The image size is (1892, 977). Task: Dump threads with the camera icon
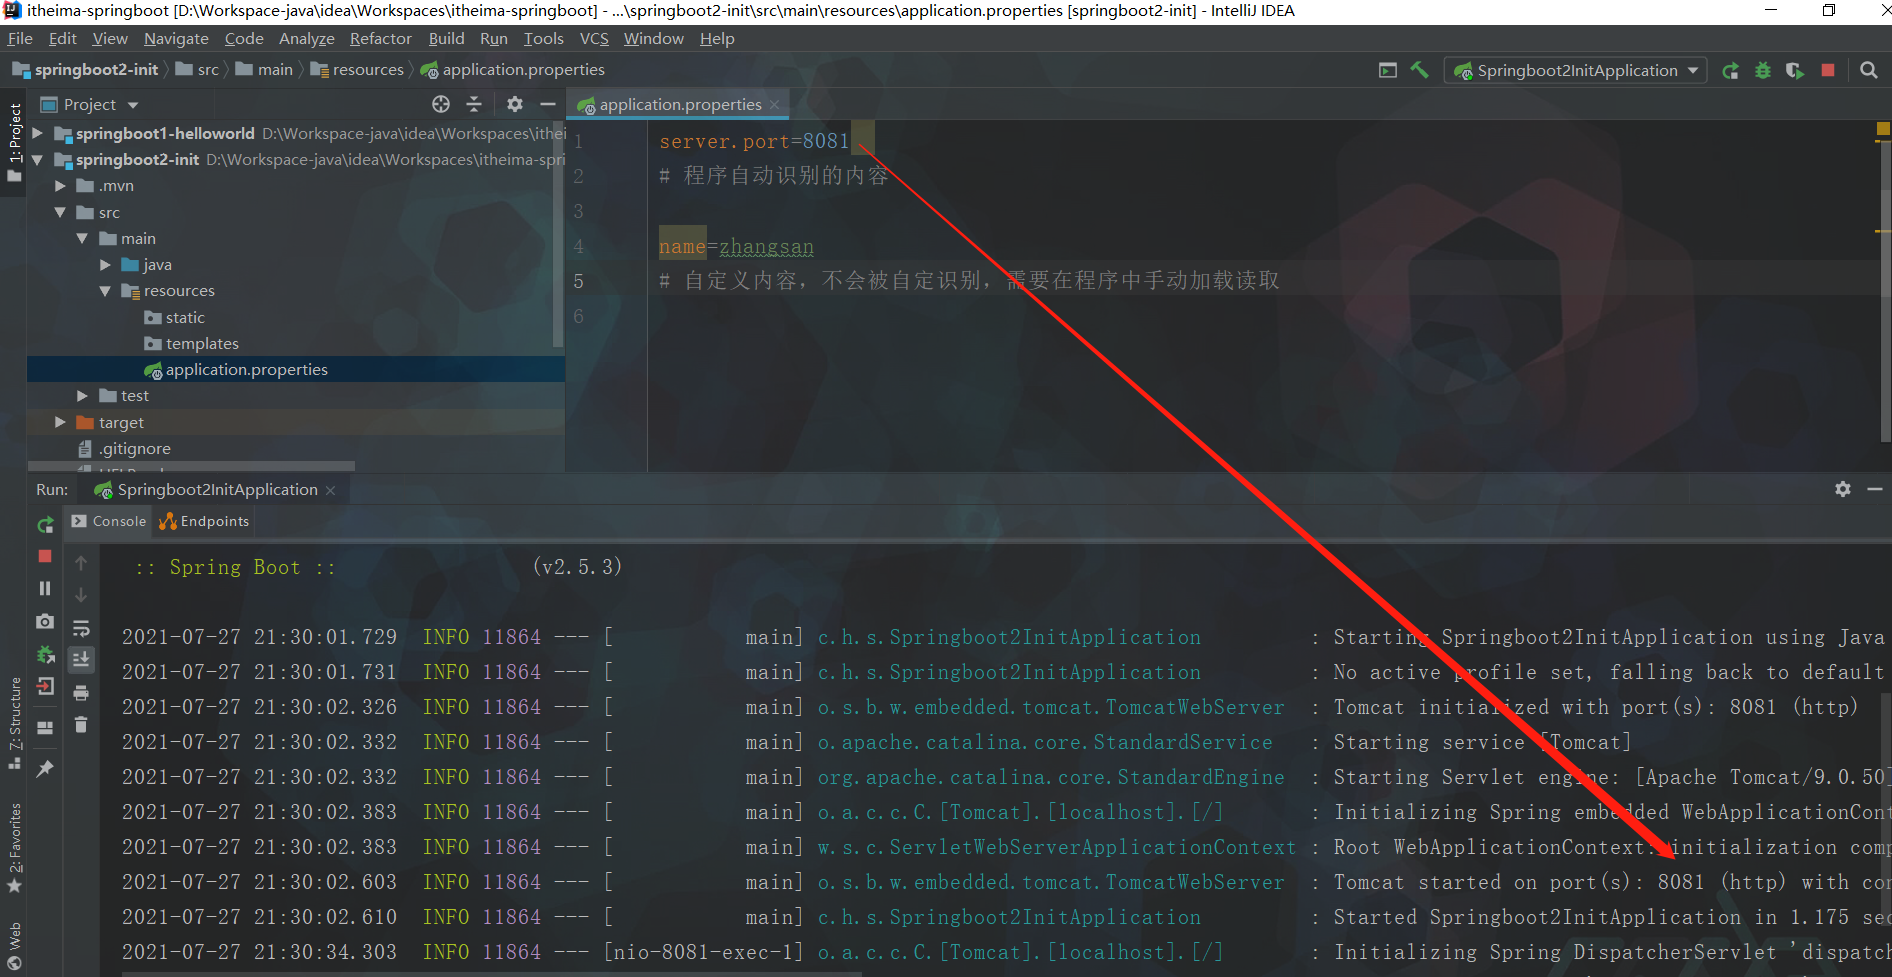(x=45, y=621)
